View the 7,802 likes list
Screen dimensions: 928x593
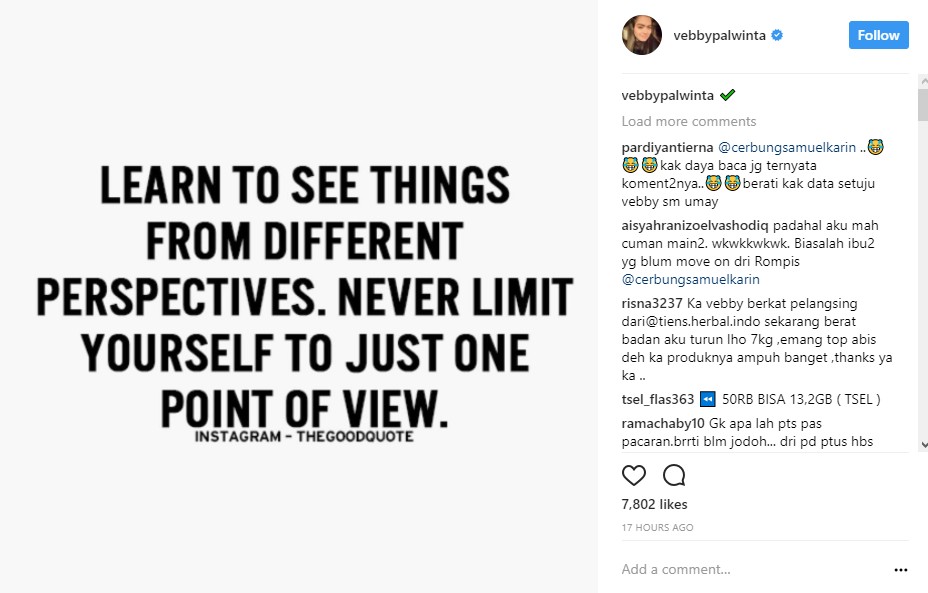point(654,505)
